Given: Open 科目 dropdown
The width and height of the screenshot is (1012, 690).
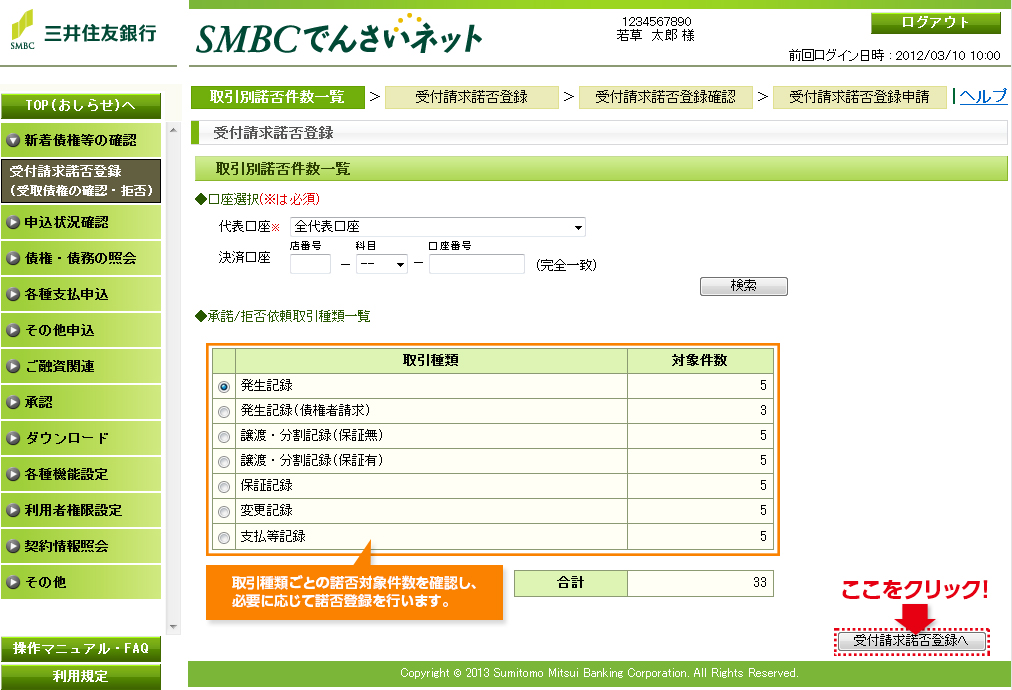Looking at the screenshot, I should tap(381, 264).
